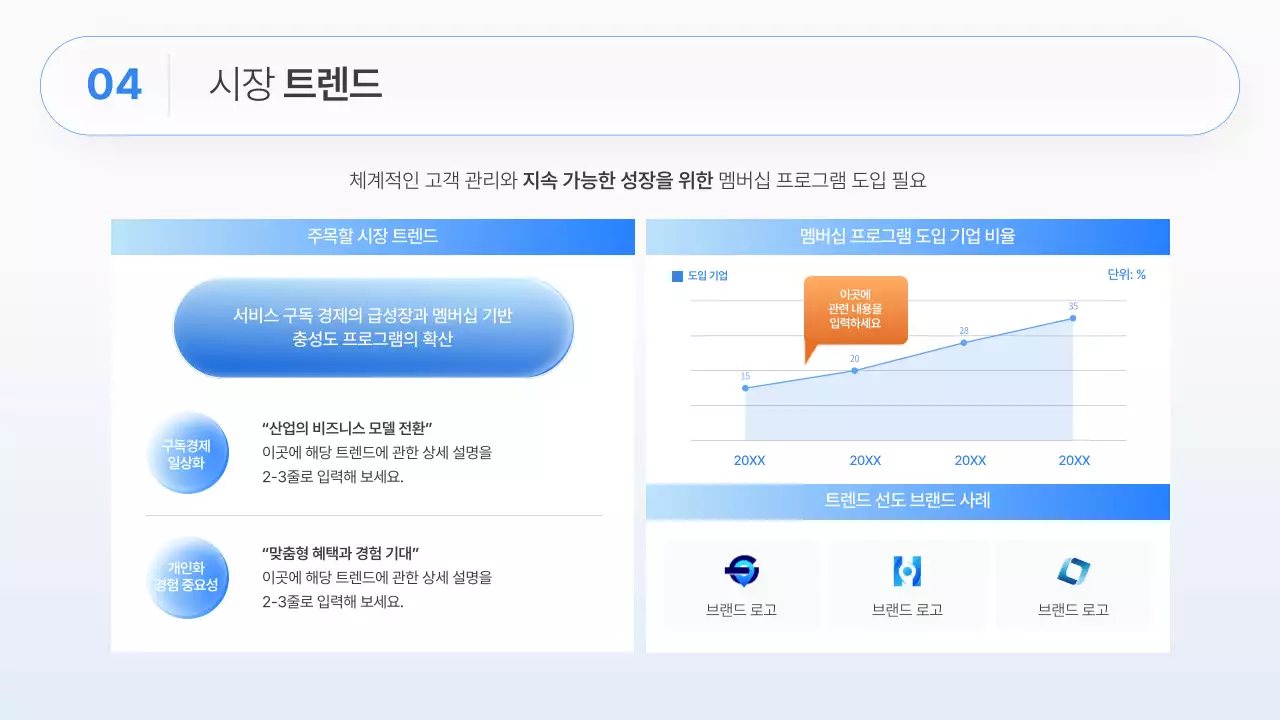The image size is (1280, 720).
Task: Click the 주목할 시장 트렌드 header bar
Action: point(373,237)
